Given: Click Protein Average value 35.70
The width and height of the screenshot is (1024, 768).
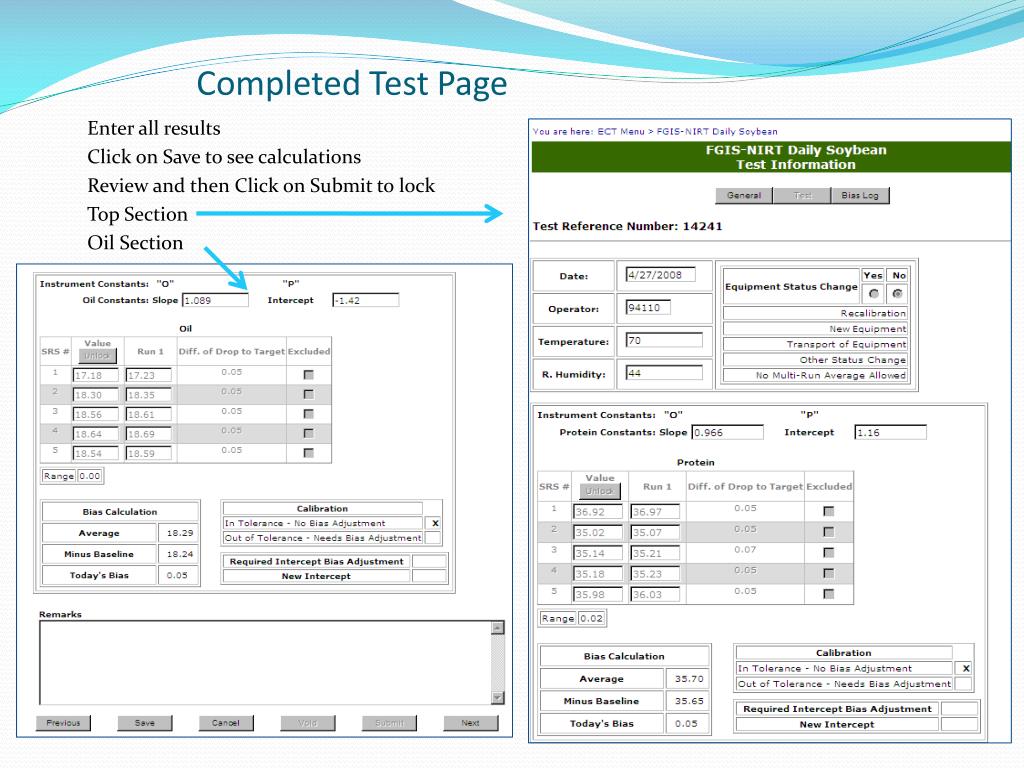Looking at the screenshot, I should [688, 679].
